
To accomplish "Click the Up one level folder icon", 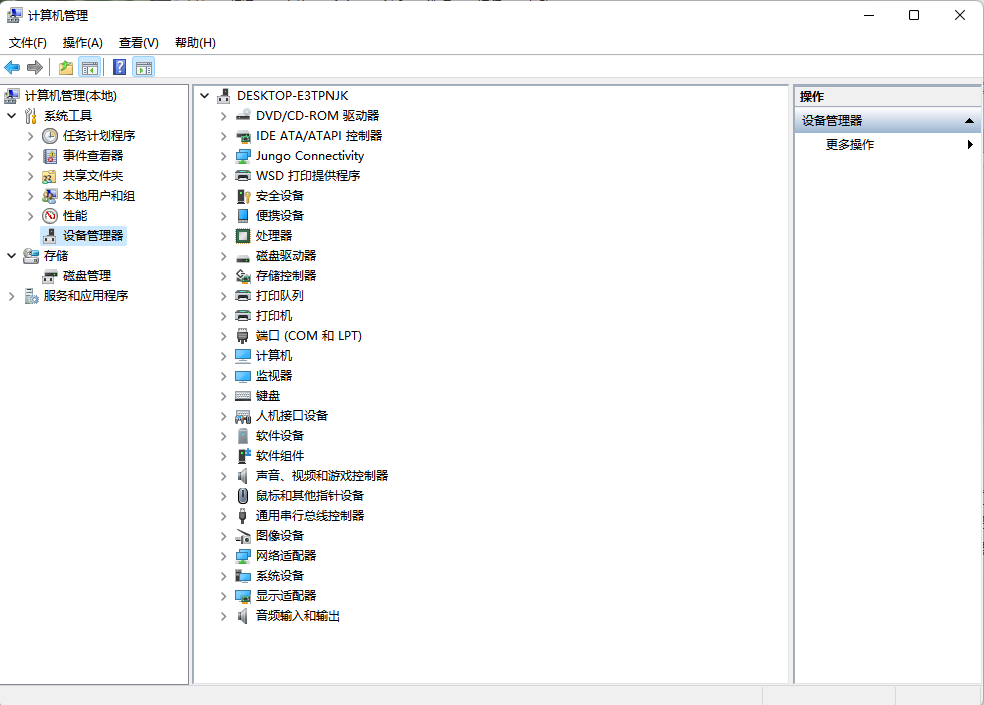I will [x=66, y=67].
